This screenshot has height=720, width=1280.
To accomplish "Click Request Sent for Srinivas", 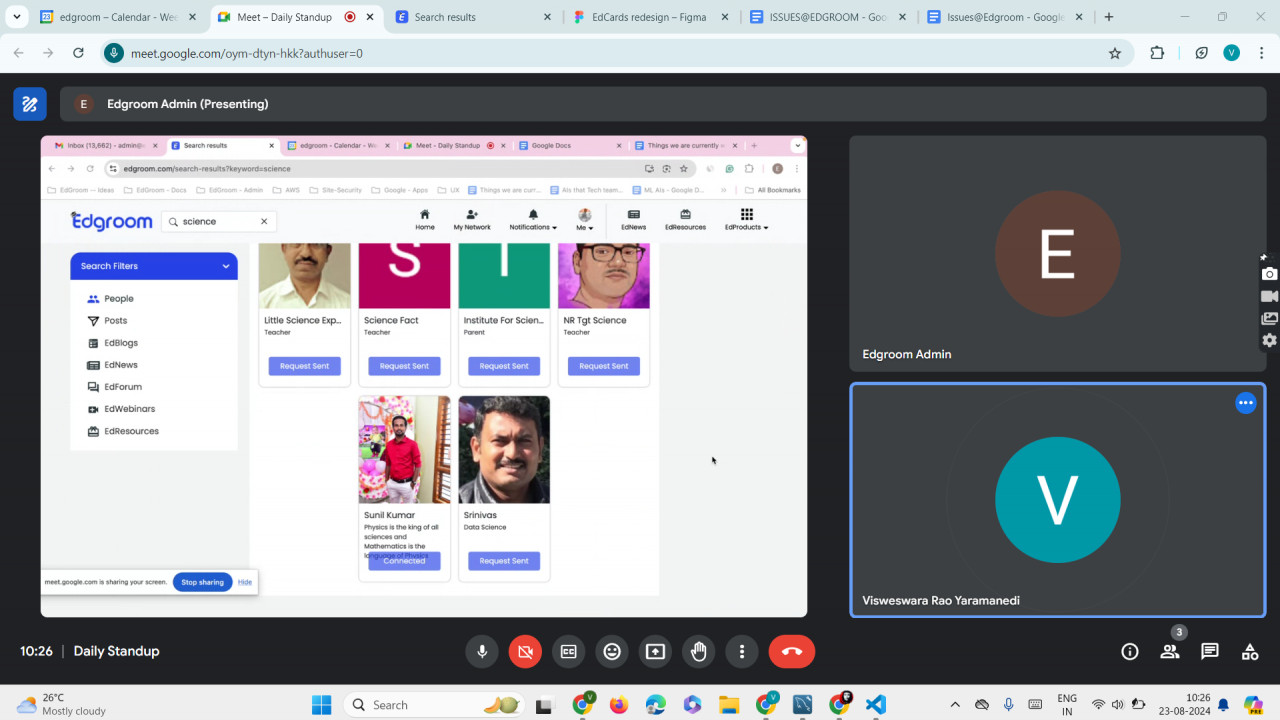I will point(504,561).
